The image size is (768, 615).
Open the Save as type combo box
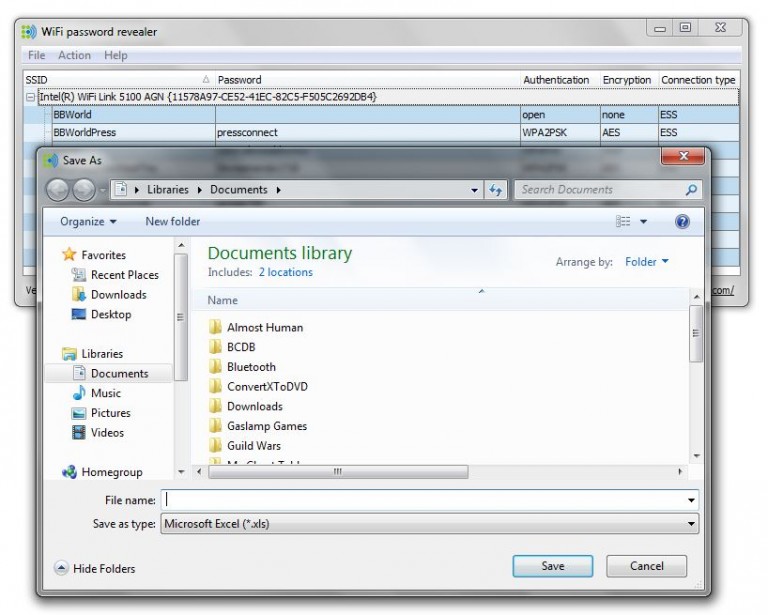[x=430, y=524]
